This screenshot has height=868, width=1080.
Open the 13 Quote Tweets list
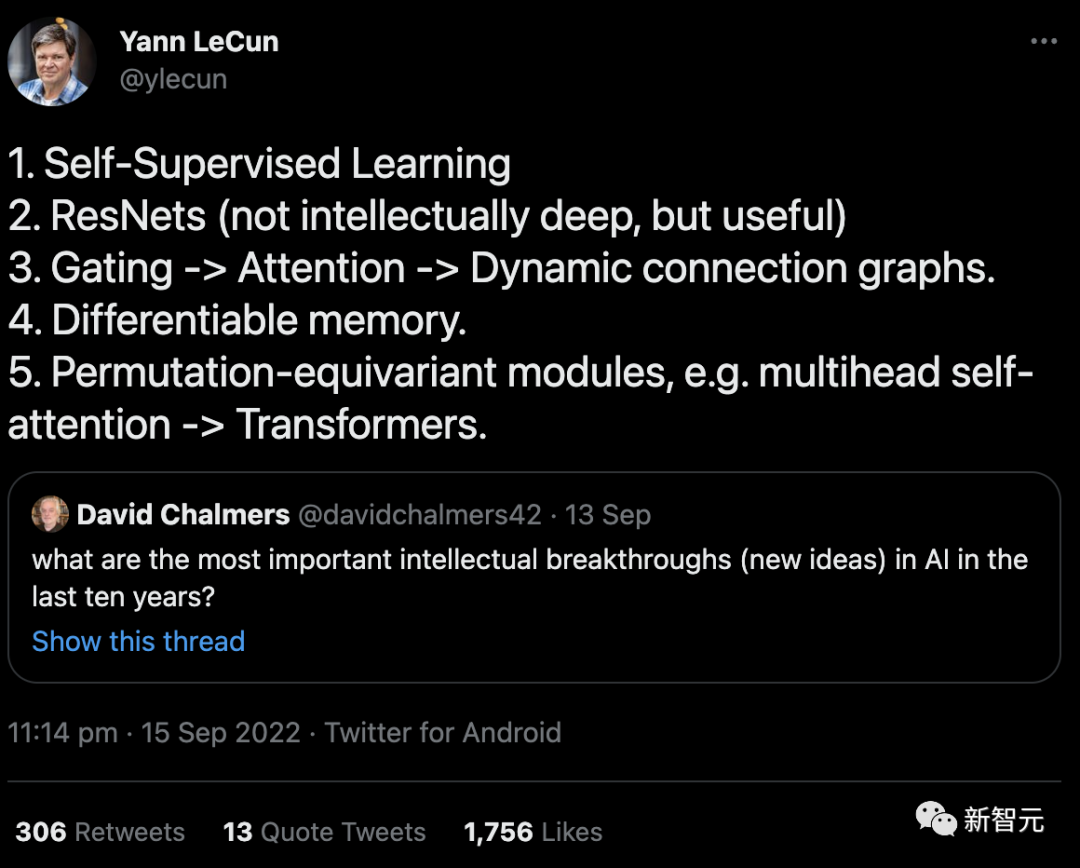324,831
